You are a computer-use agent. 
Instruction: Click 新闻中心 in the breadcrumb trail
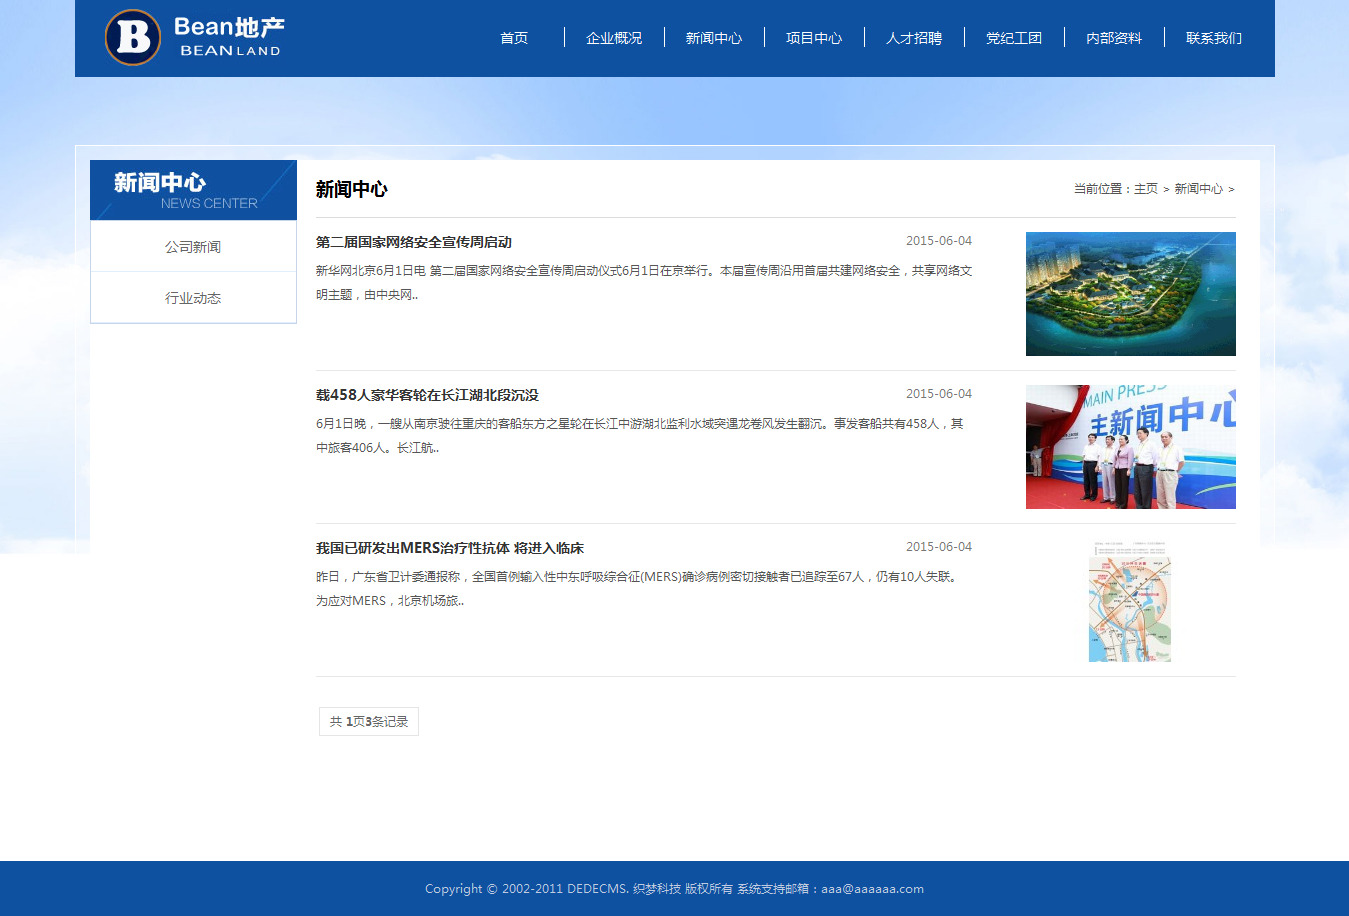point(1198,189)
